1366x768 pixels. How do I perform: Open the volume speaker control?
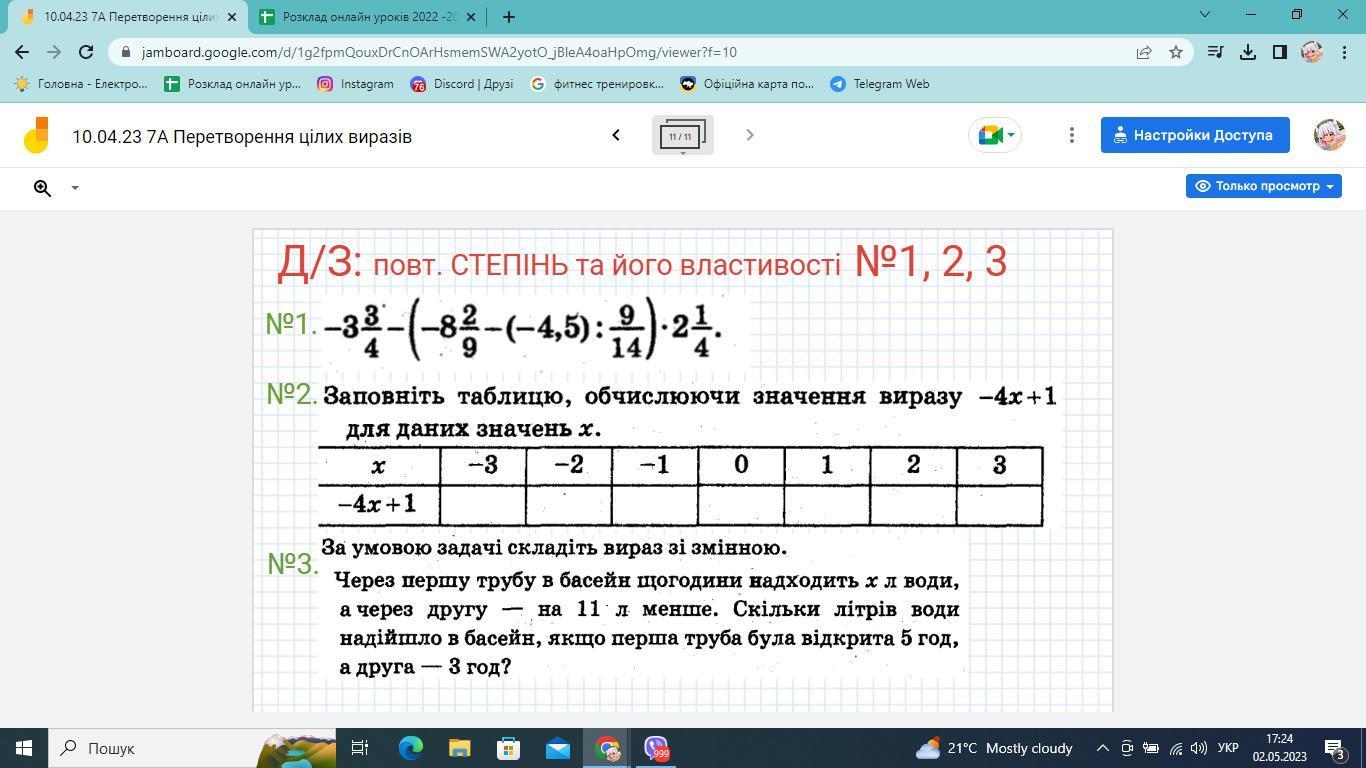coord(1198,748)
